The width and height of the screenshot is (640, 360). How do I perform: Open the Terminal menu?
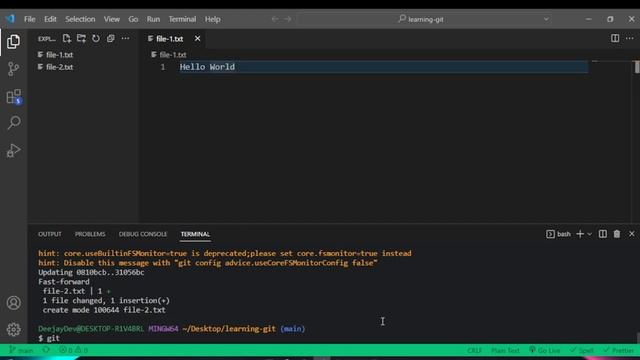[182, 19]
